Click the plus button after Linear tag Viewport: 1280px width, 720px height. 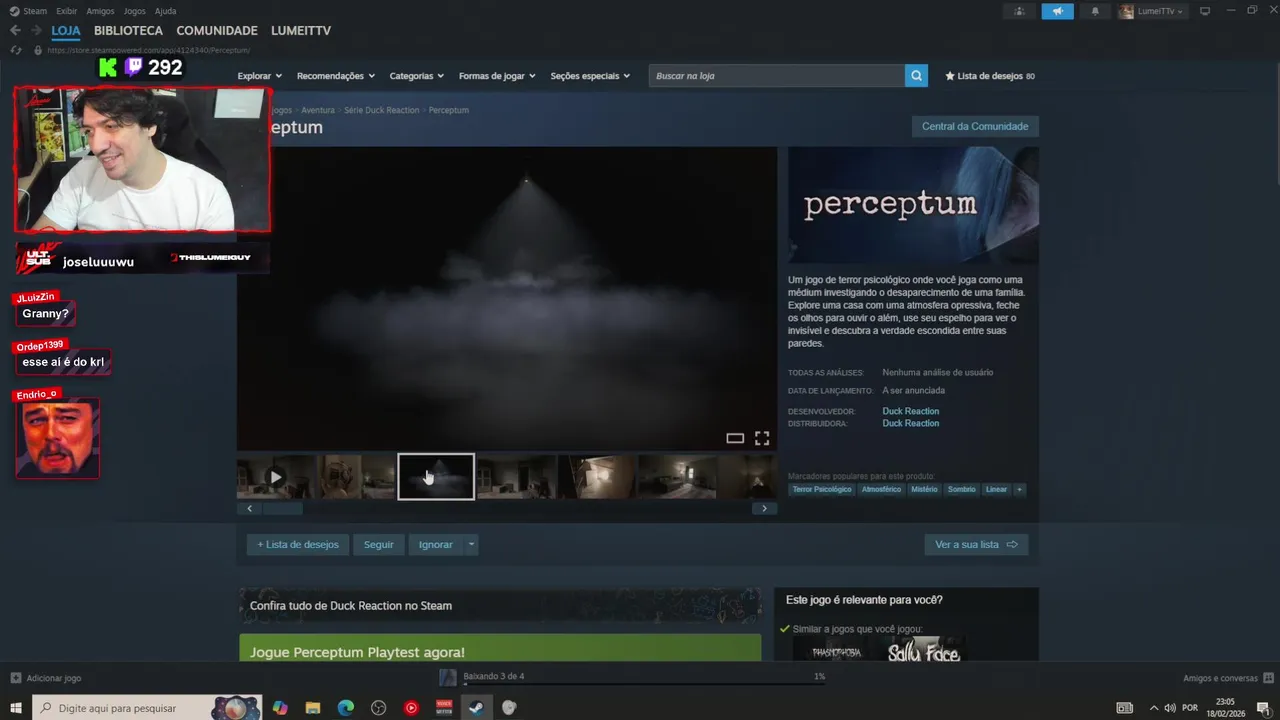[x=1019, y=489]
